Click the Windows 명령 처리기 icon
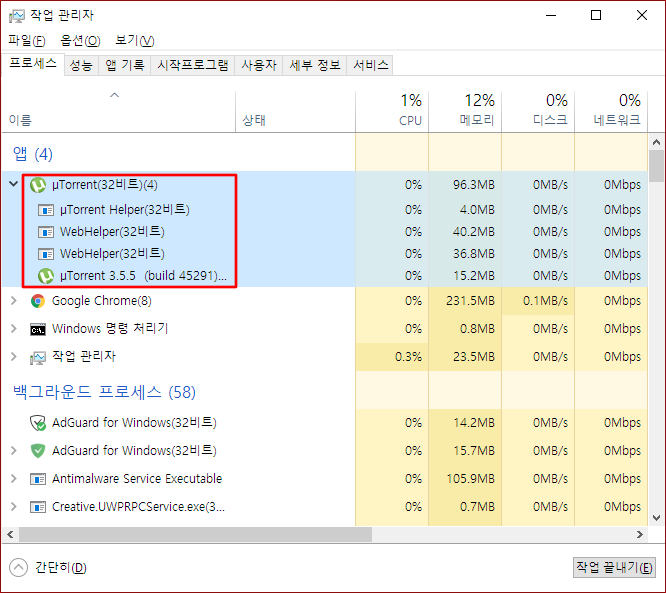The height and width of the screenshot is (593, 666). pos(38,329)
